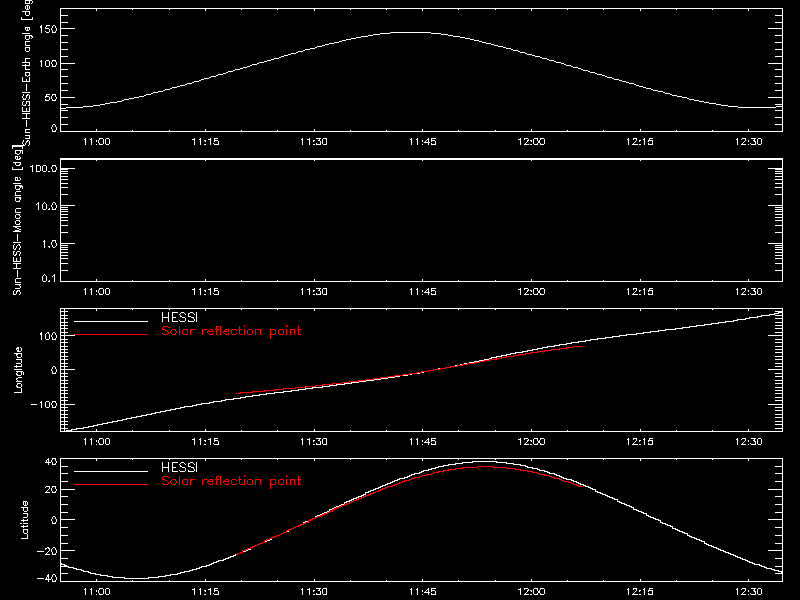Image resolution: width=800 pixels, height=600 pixels.
Task: Click 11:00 label under Earth angle plot
Action: pyautogui.click(x=96, y=142)
